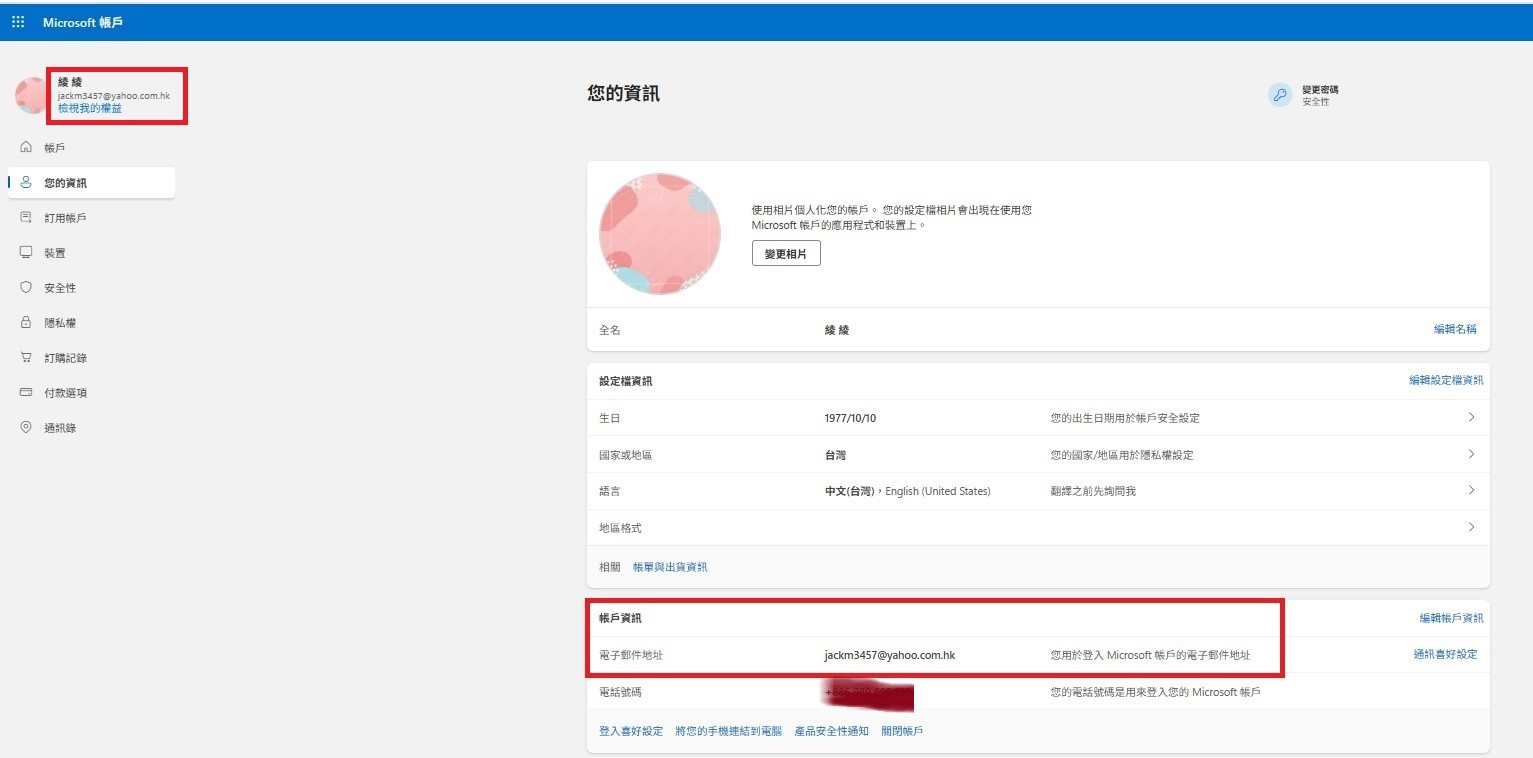Expand the 語言 row chevron
The width and height of the screenshot is (1533, 758).
pos(1471,490)
